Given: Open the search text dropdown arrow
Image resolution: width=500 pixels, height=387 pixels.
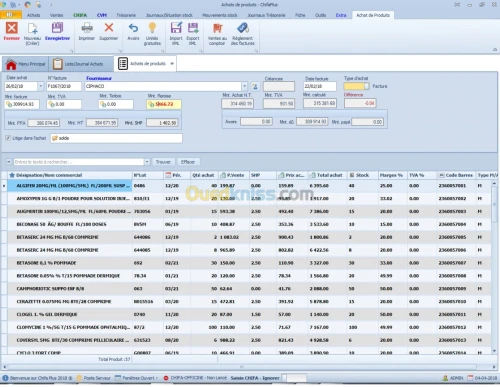Looking at the screenshot, I should coord(147,162).
